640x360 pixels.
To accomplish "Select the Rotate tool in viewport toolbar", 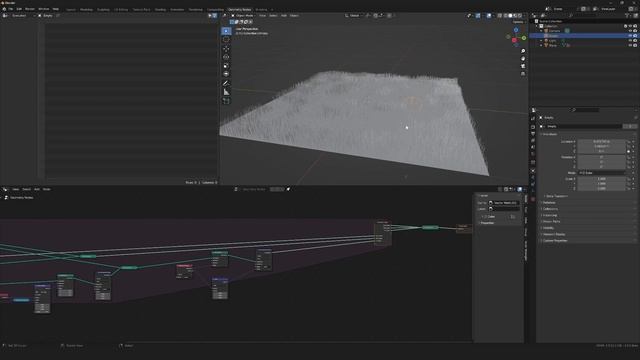I will [x=226, y=57].
